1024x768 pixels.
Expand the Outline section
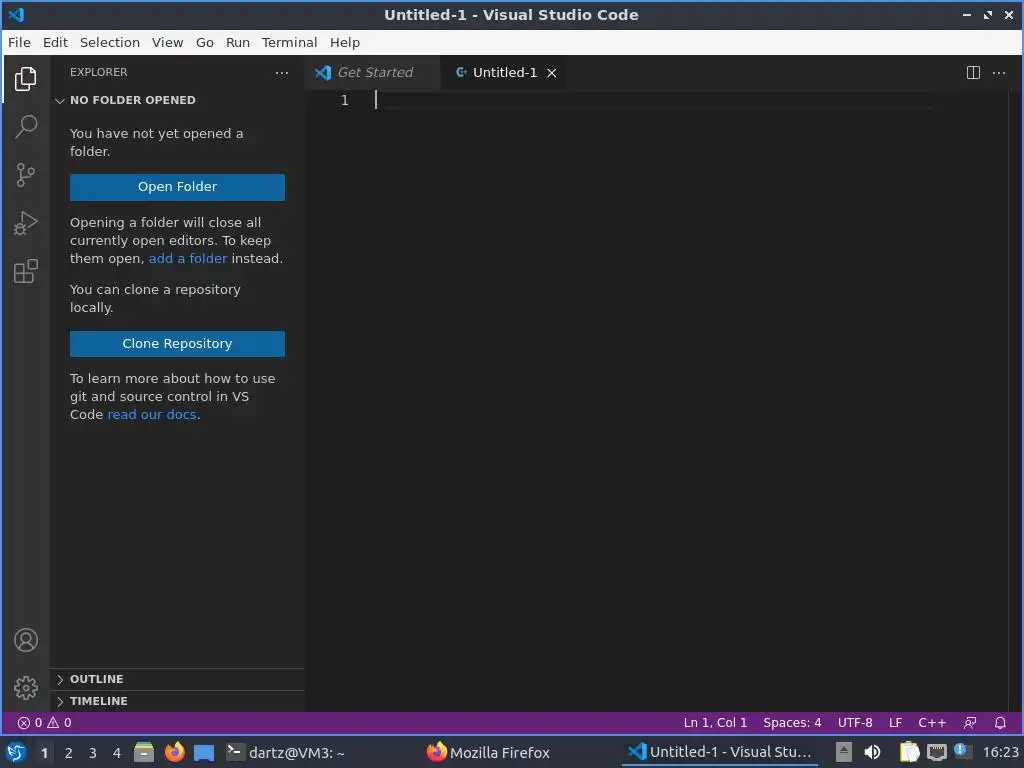pos(177,679)
